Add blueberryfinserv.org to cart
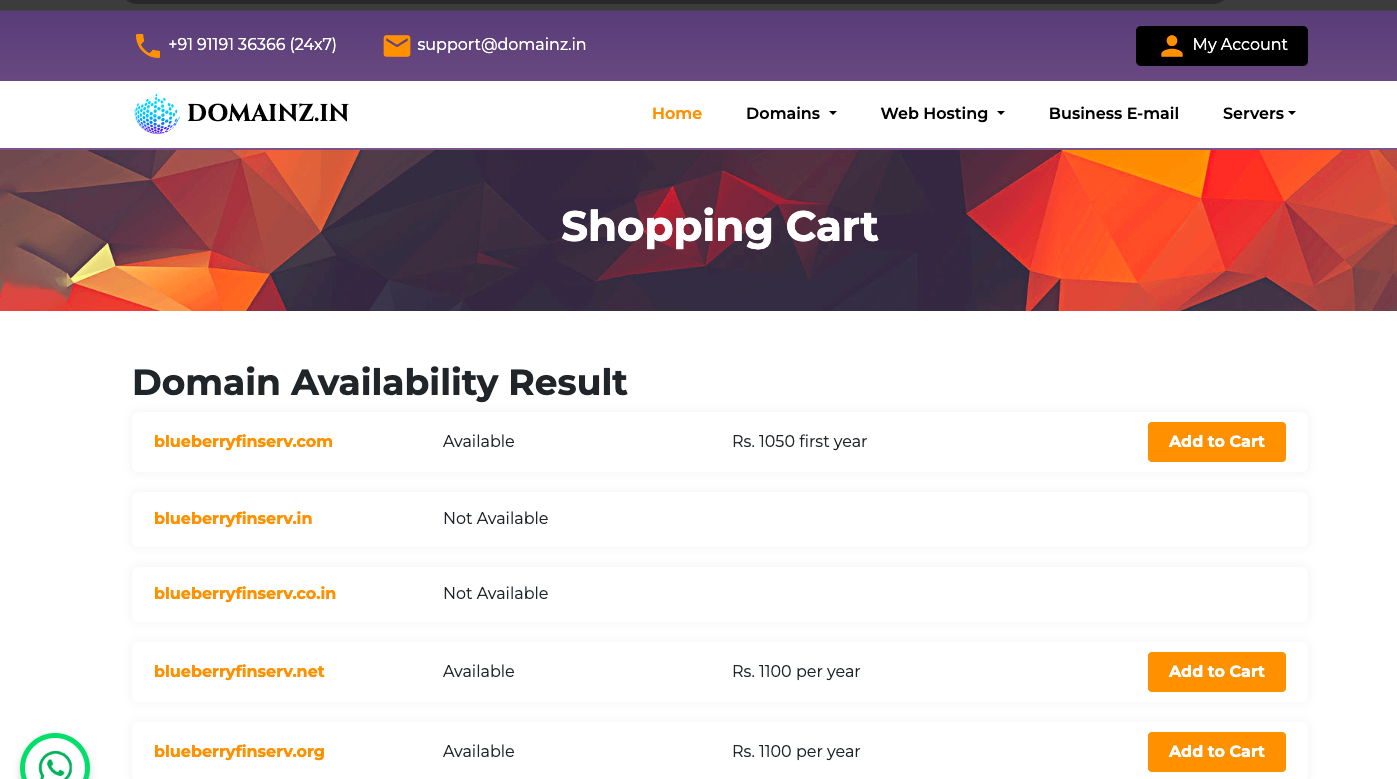 click(1216, 752)
